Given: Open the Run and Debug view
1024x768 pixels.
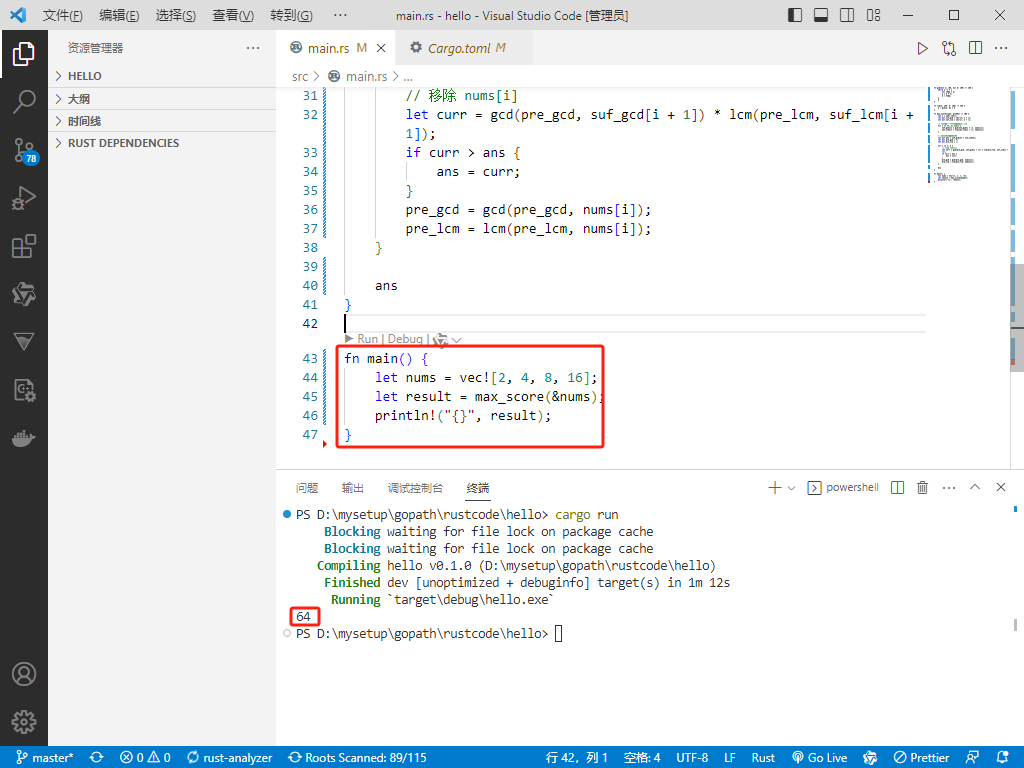Looking at the screenshot, I should pos(24,198).
